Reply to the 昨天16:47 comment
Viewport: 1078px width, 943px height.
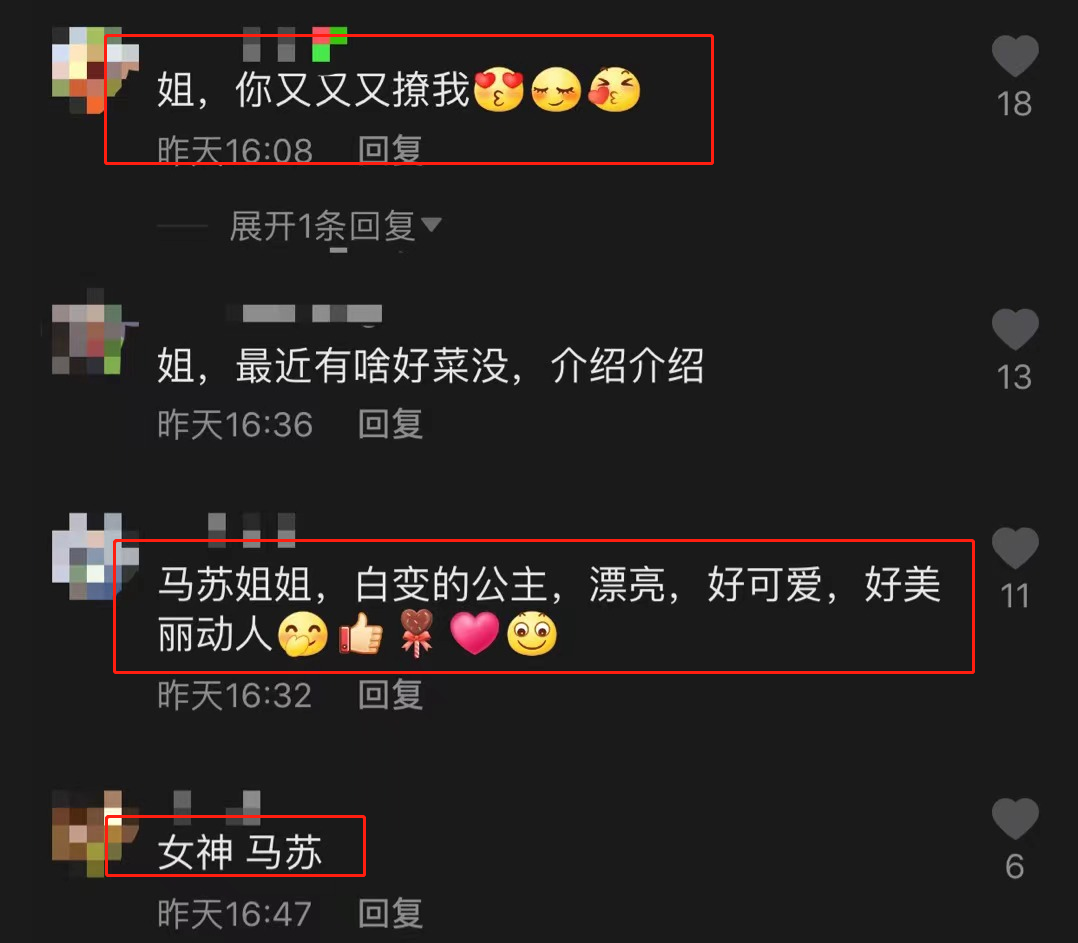[x=390, y=913]
